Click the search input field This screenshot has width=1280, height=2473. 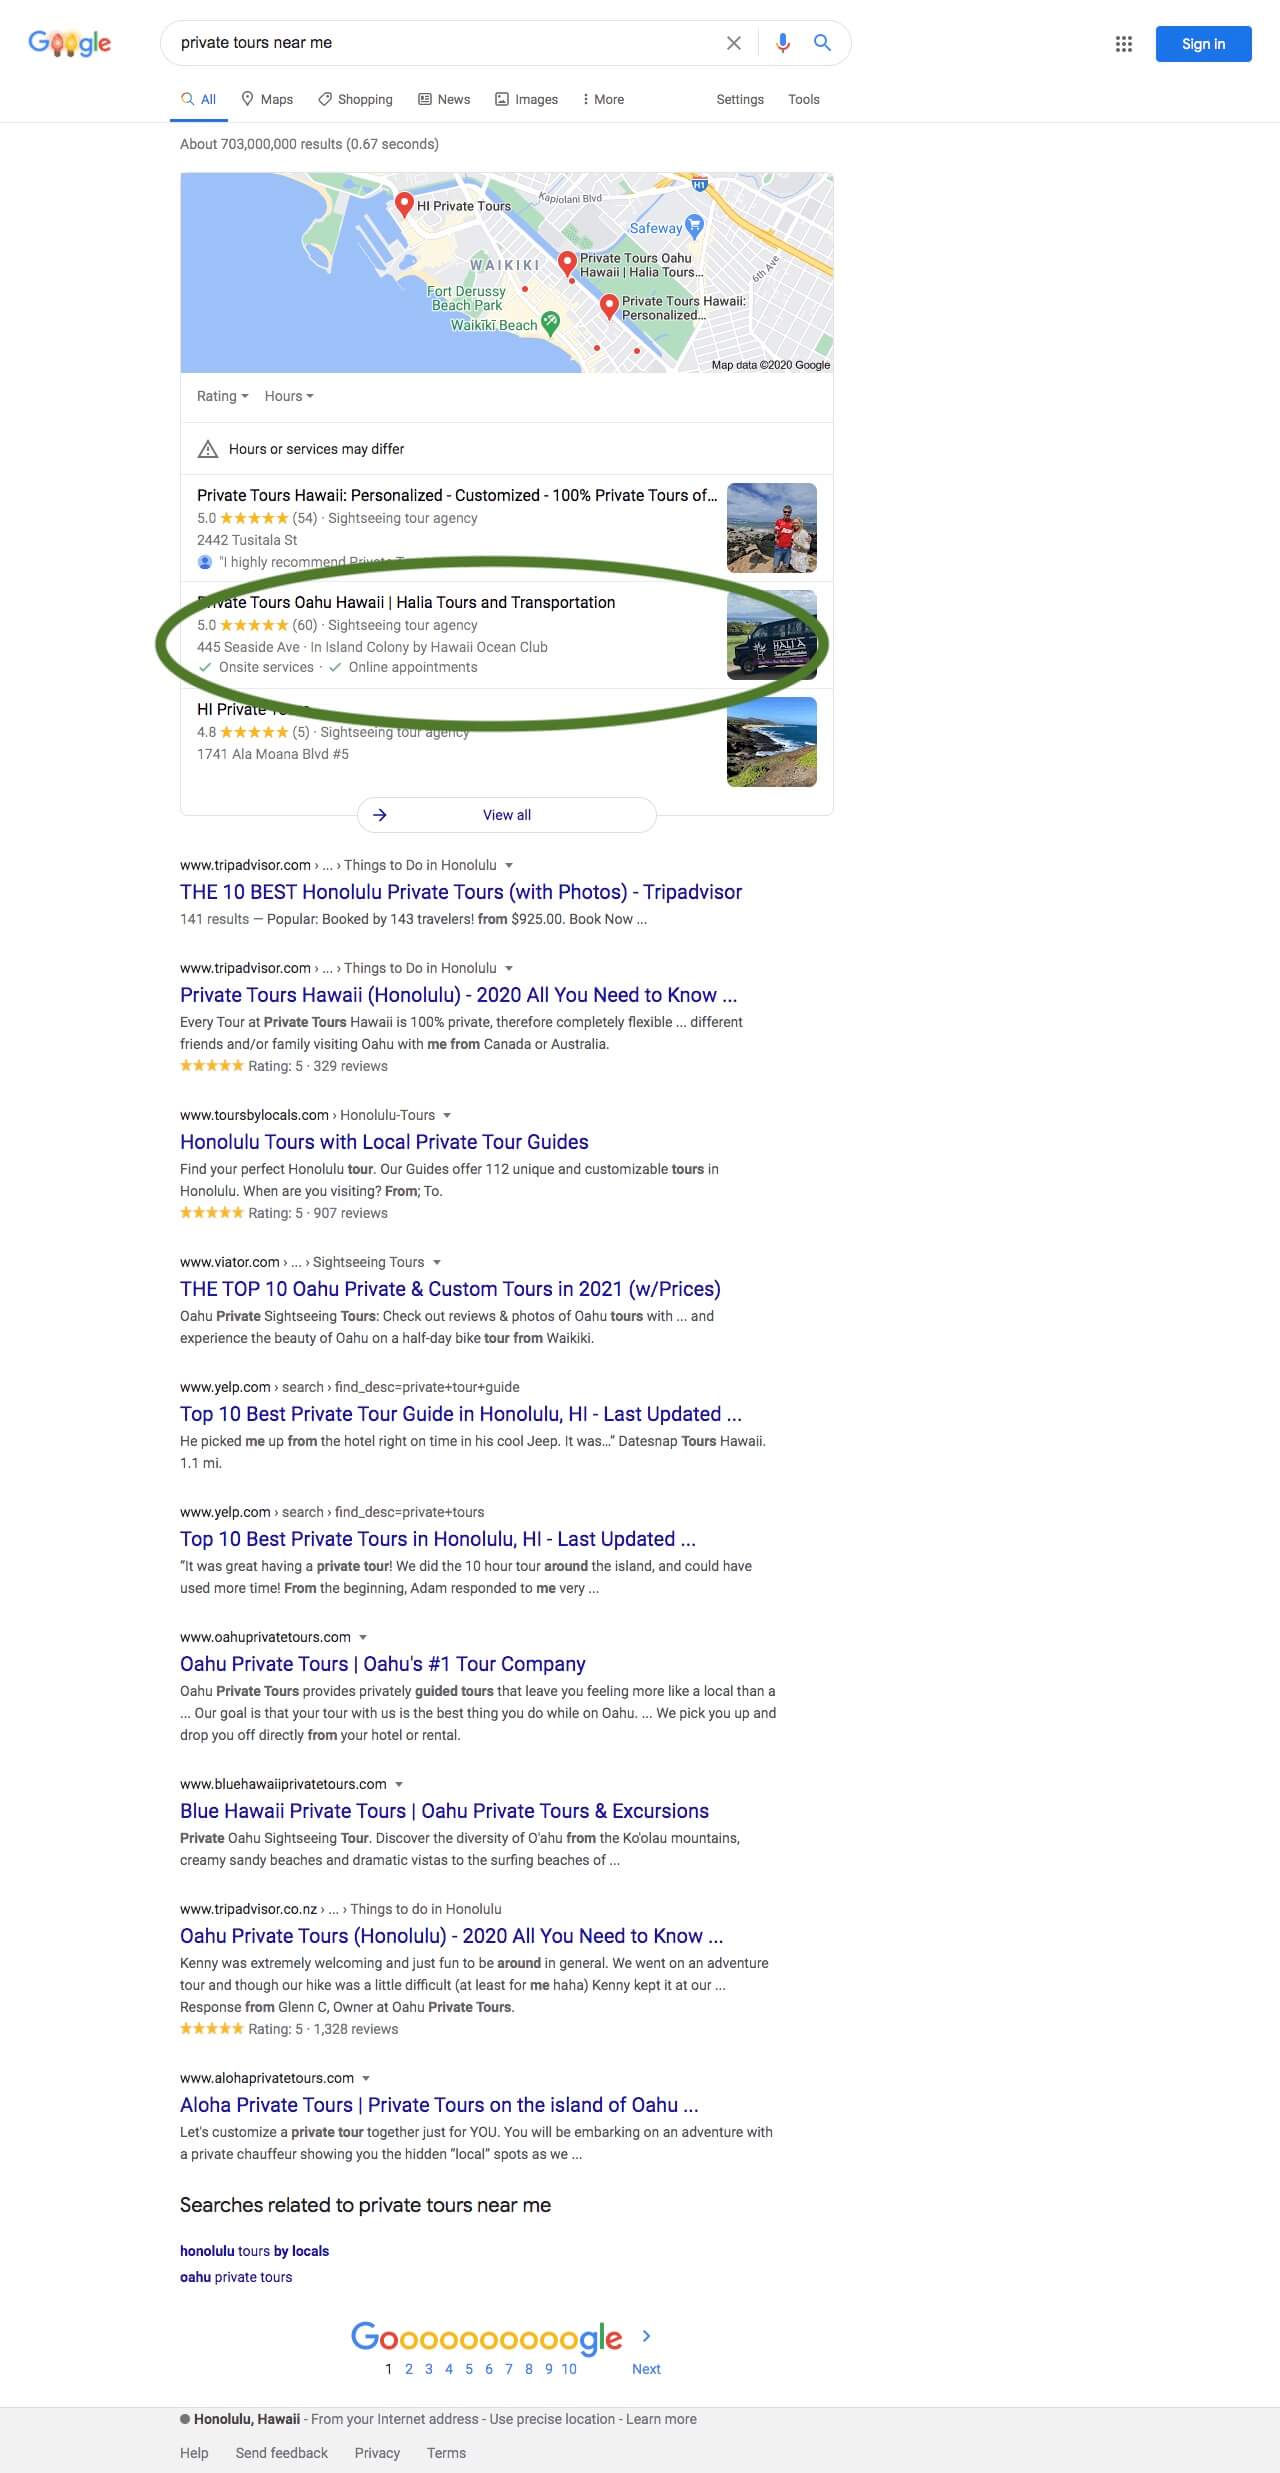[x=445, y=43]
